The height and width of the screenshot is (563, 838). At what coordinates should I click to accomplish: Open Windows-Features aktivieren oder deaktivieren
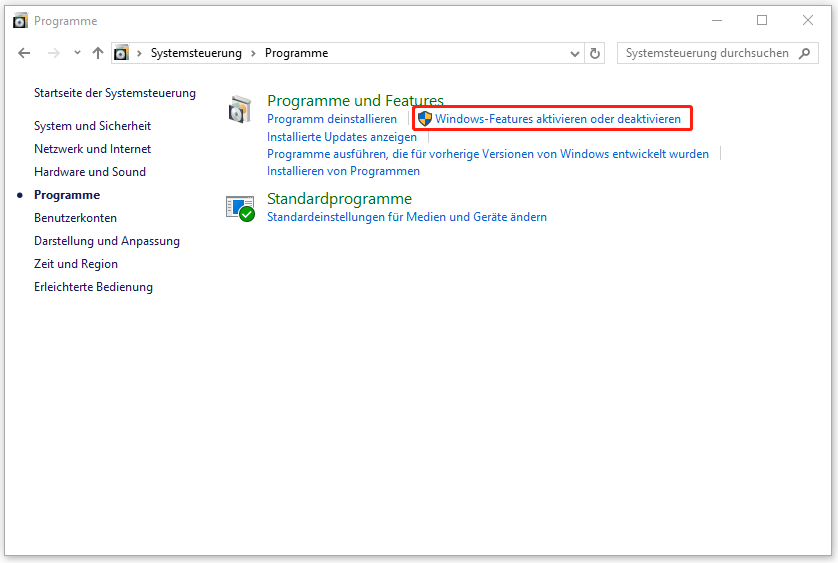(x=558, y=119)
